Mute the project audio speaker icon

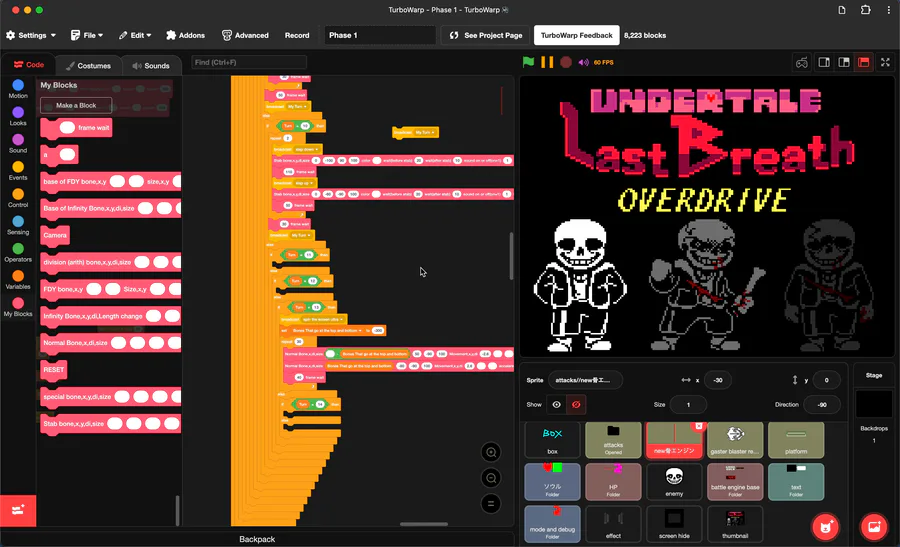(584, 62)
